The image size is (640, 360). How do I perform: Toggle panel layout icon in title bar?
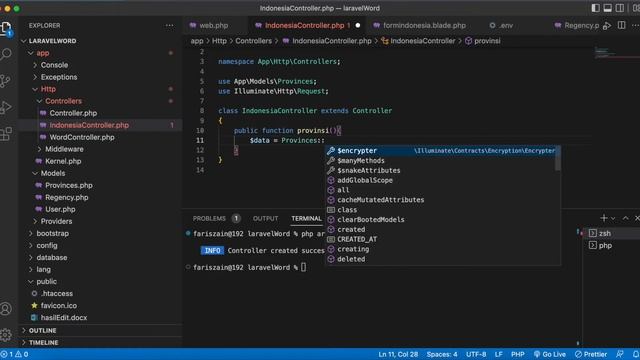point(608,8)
